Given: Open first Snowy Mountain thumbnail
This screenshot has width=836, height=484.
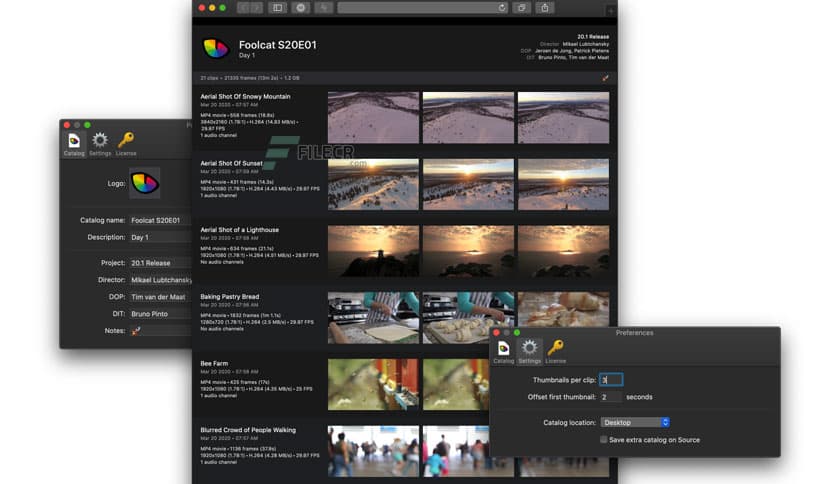Looking at the screenshot, I should point(373,117).
